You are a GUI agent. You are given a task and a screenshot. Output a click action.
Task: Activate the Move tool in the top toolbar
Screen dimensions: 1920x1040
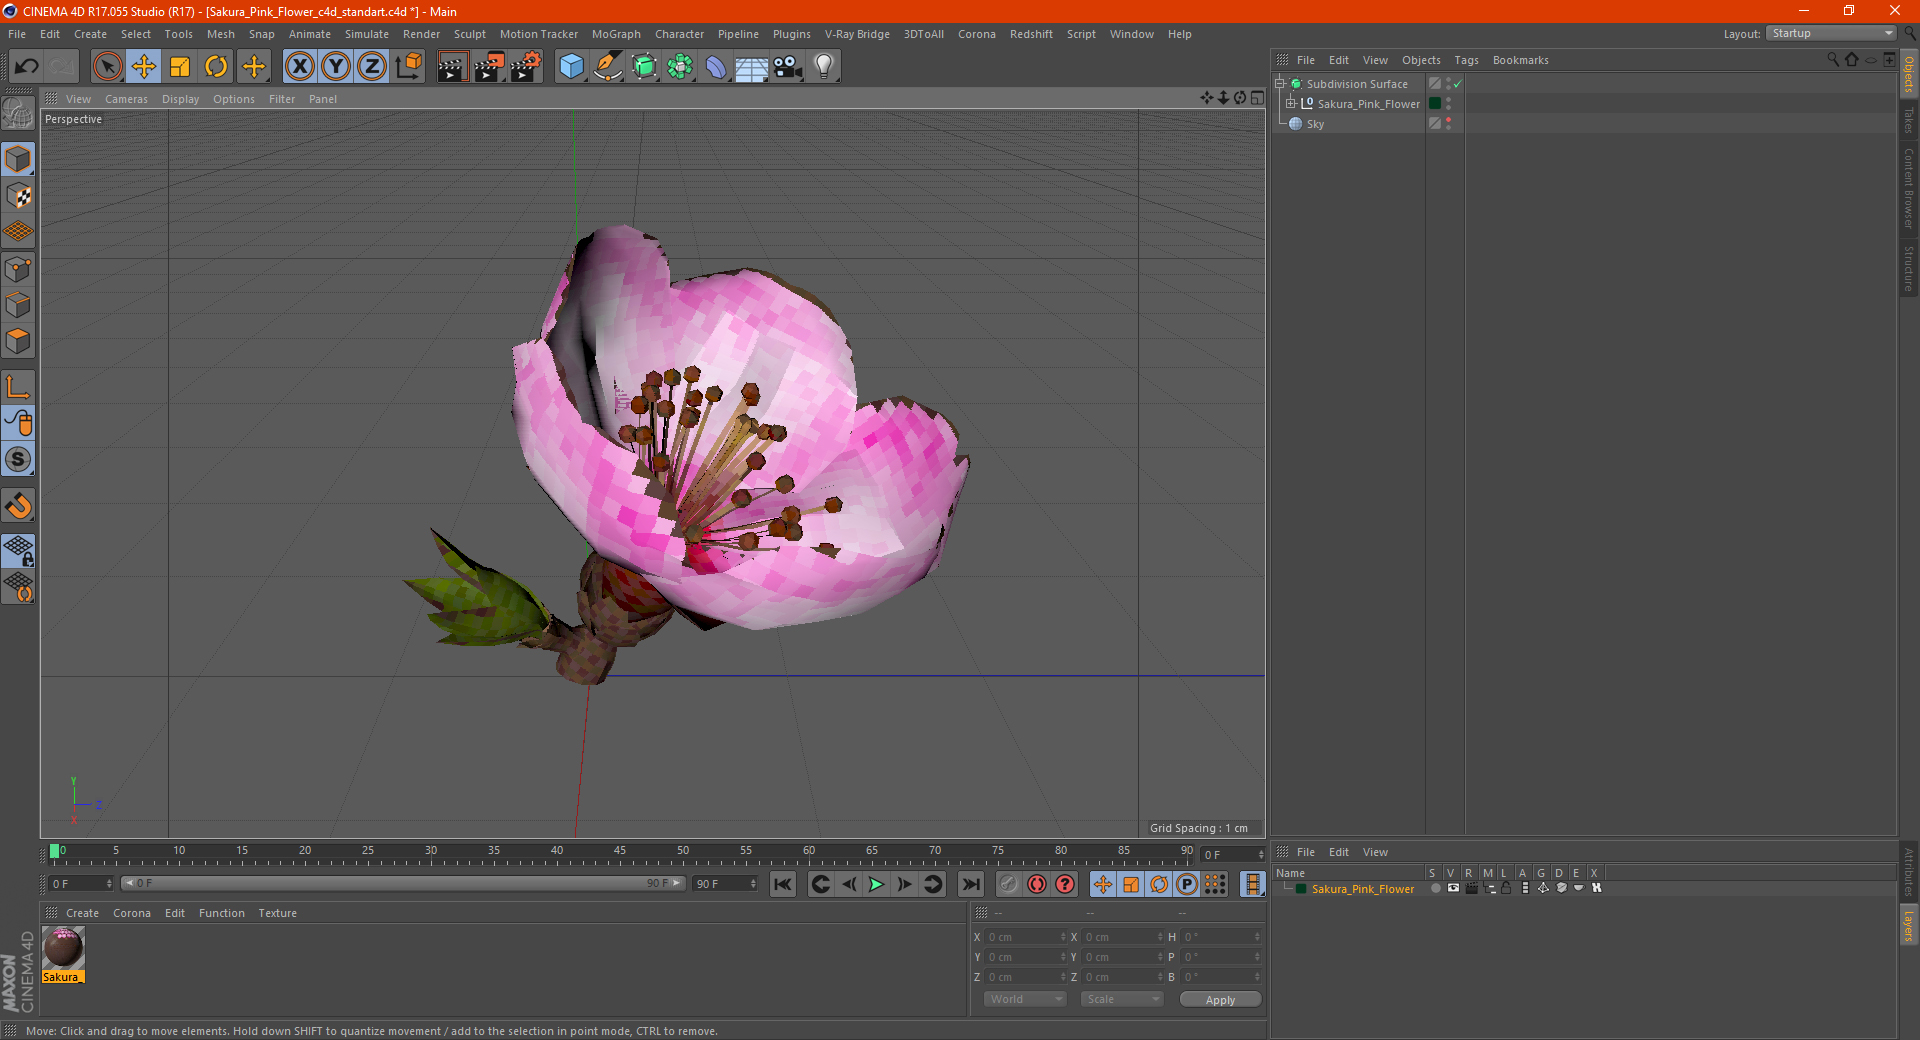click(144, 67)
